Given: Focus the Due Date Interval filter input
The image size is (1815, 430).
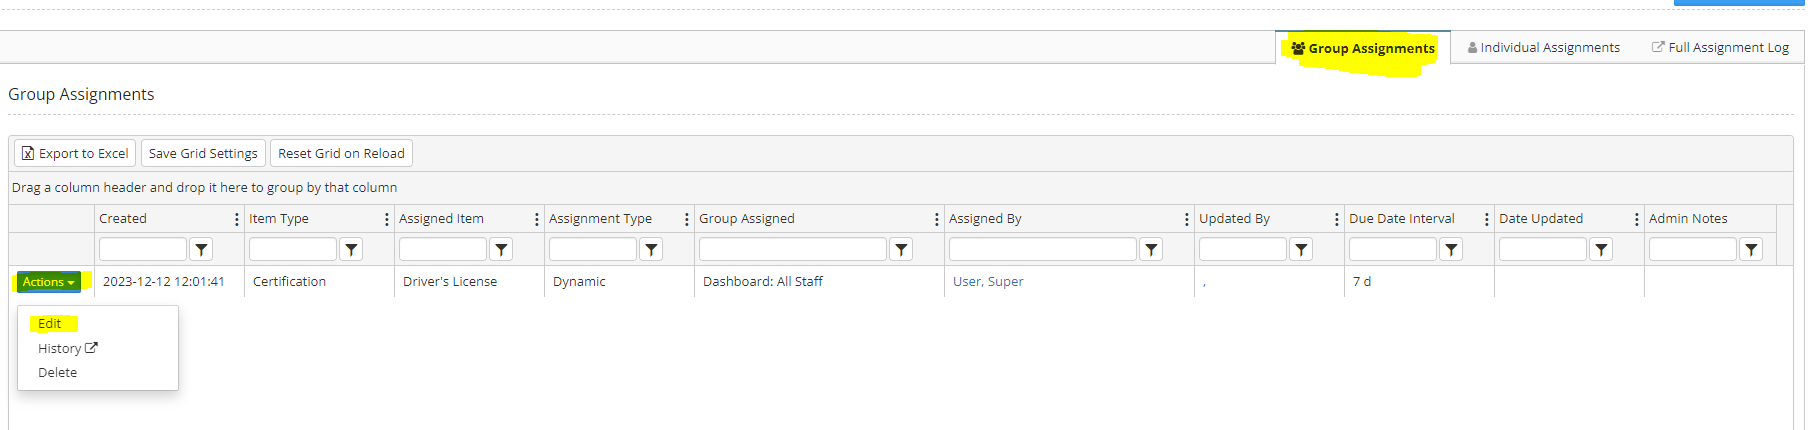Looking at the screenshot, I should click(x=1393, y=249).
